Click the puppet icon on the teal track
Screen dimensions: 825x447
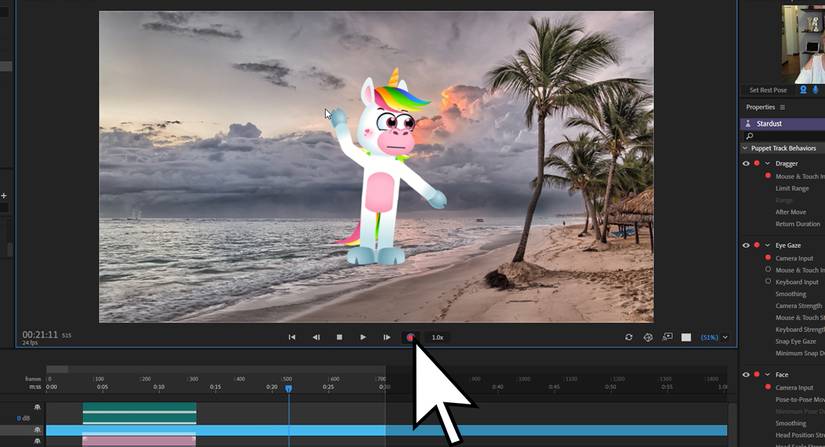[x=37, y=408]
